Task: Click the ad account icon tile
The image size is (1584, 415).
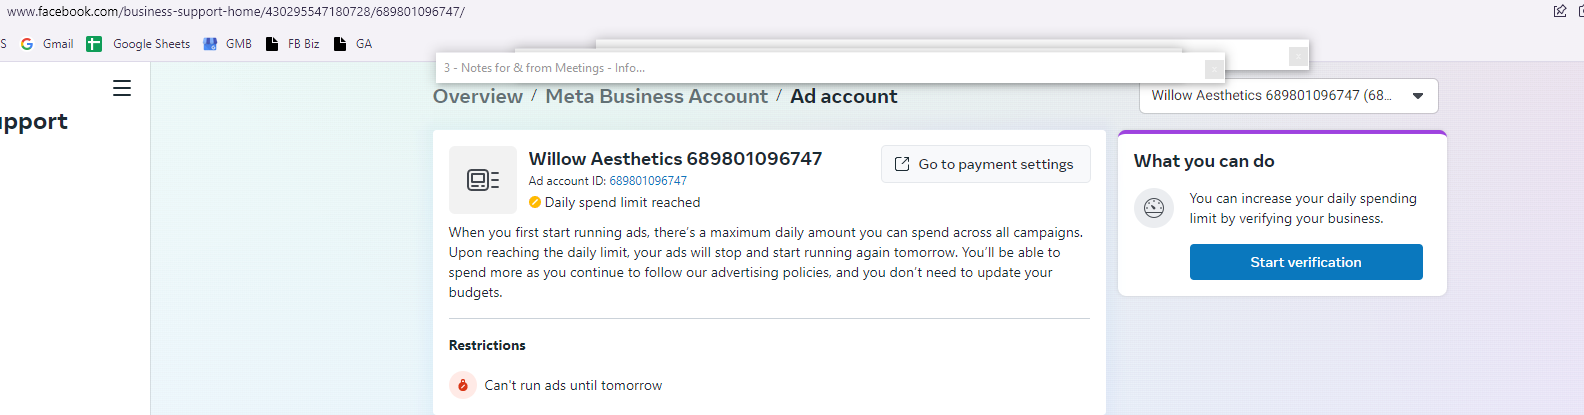Action: tap(483, 180)
